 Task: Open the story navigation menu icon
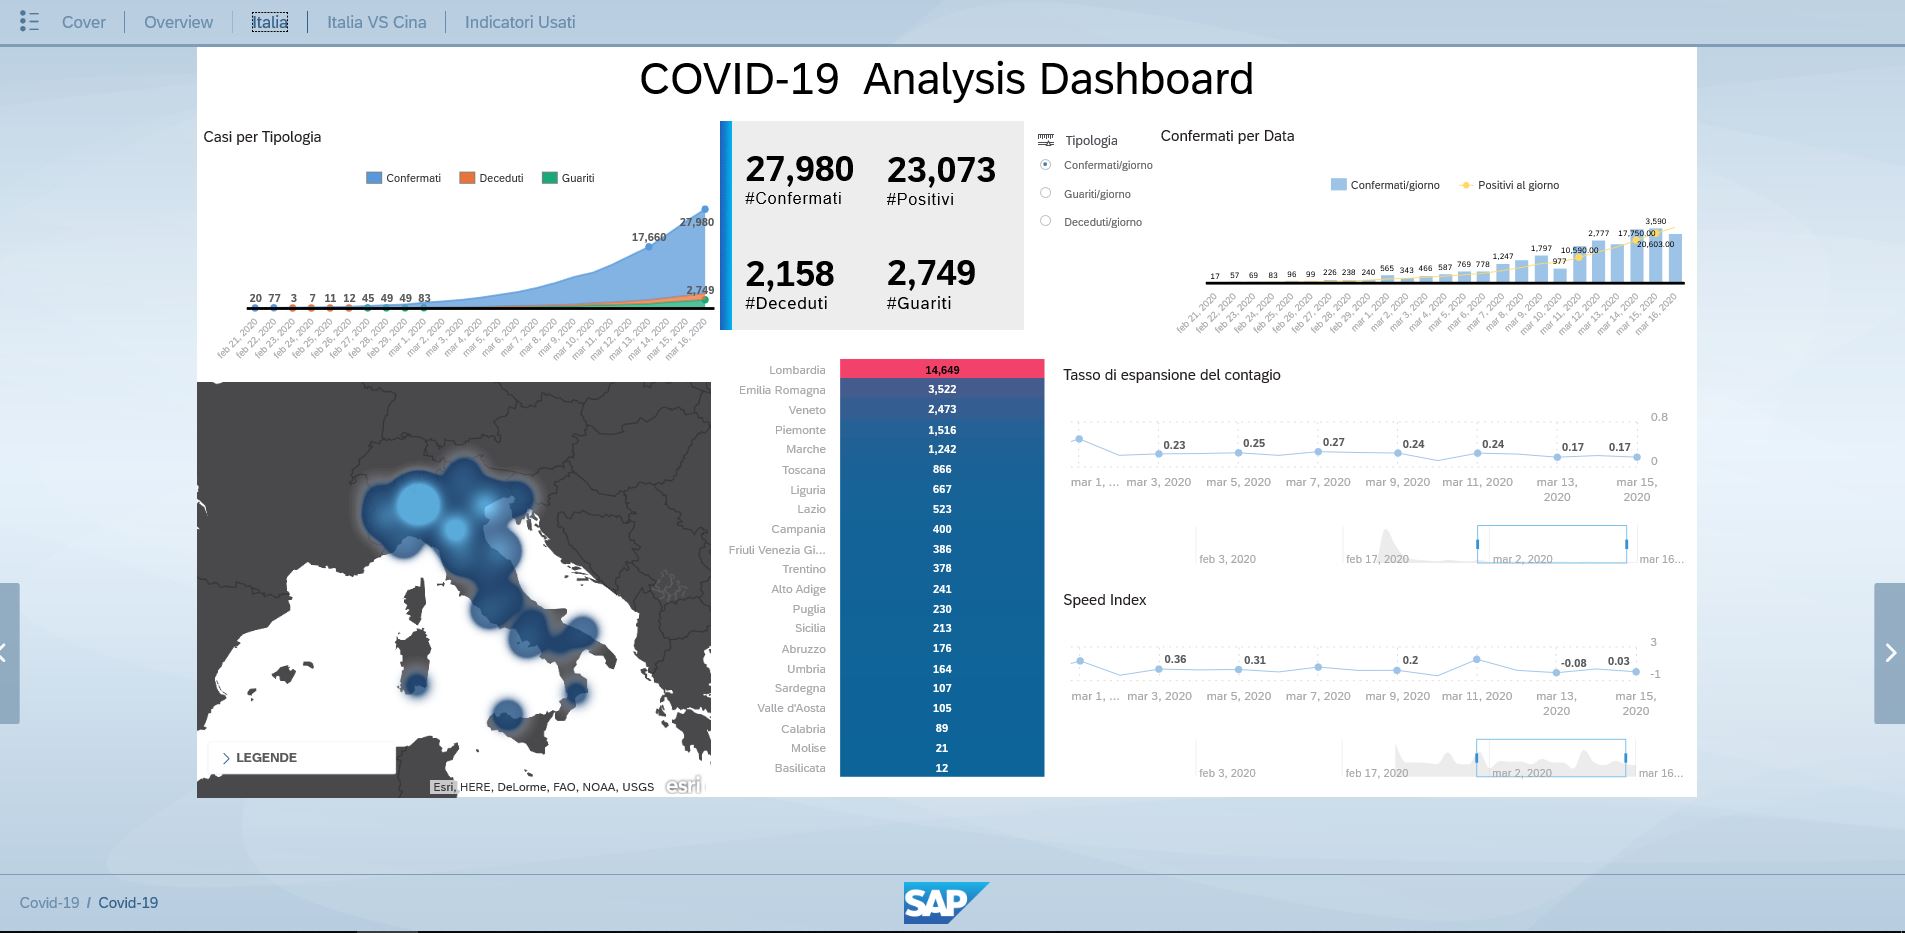click(29, 21)
